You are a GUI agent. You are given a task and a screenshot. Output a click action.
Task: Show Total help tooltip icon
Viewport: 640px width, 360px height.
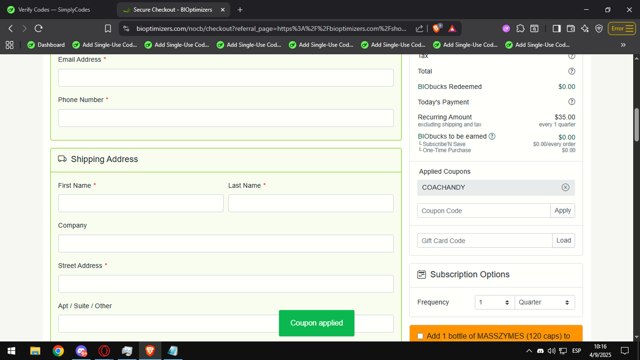click(571, 71)
